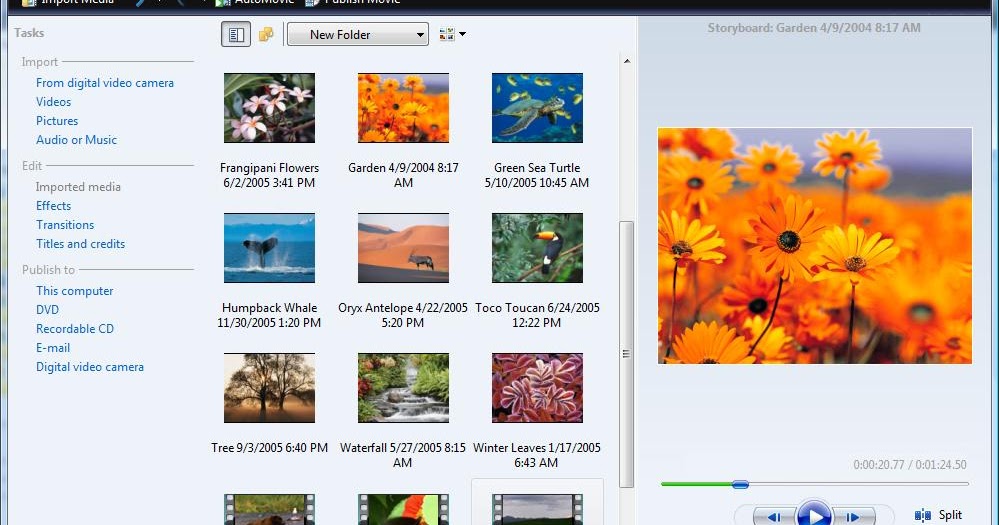Click the media list vertical scrollbar thumb
The image size is (999, 525).
pos(627,354)
